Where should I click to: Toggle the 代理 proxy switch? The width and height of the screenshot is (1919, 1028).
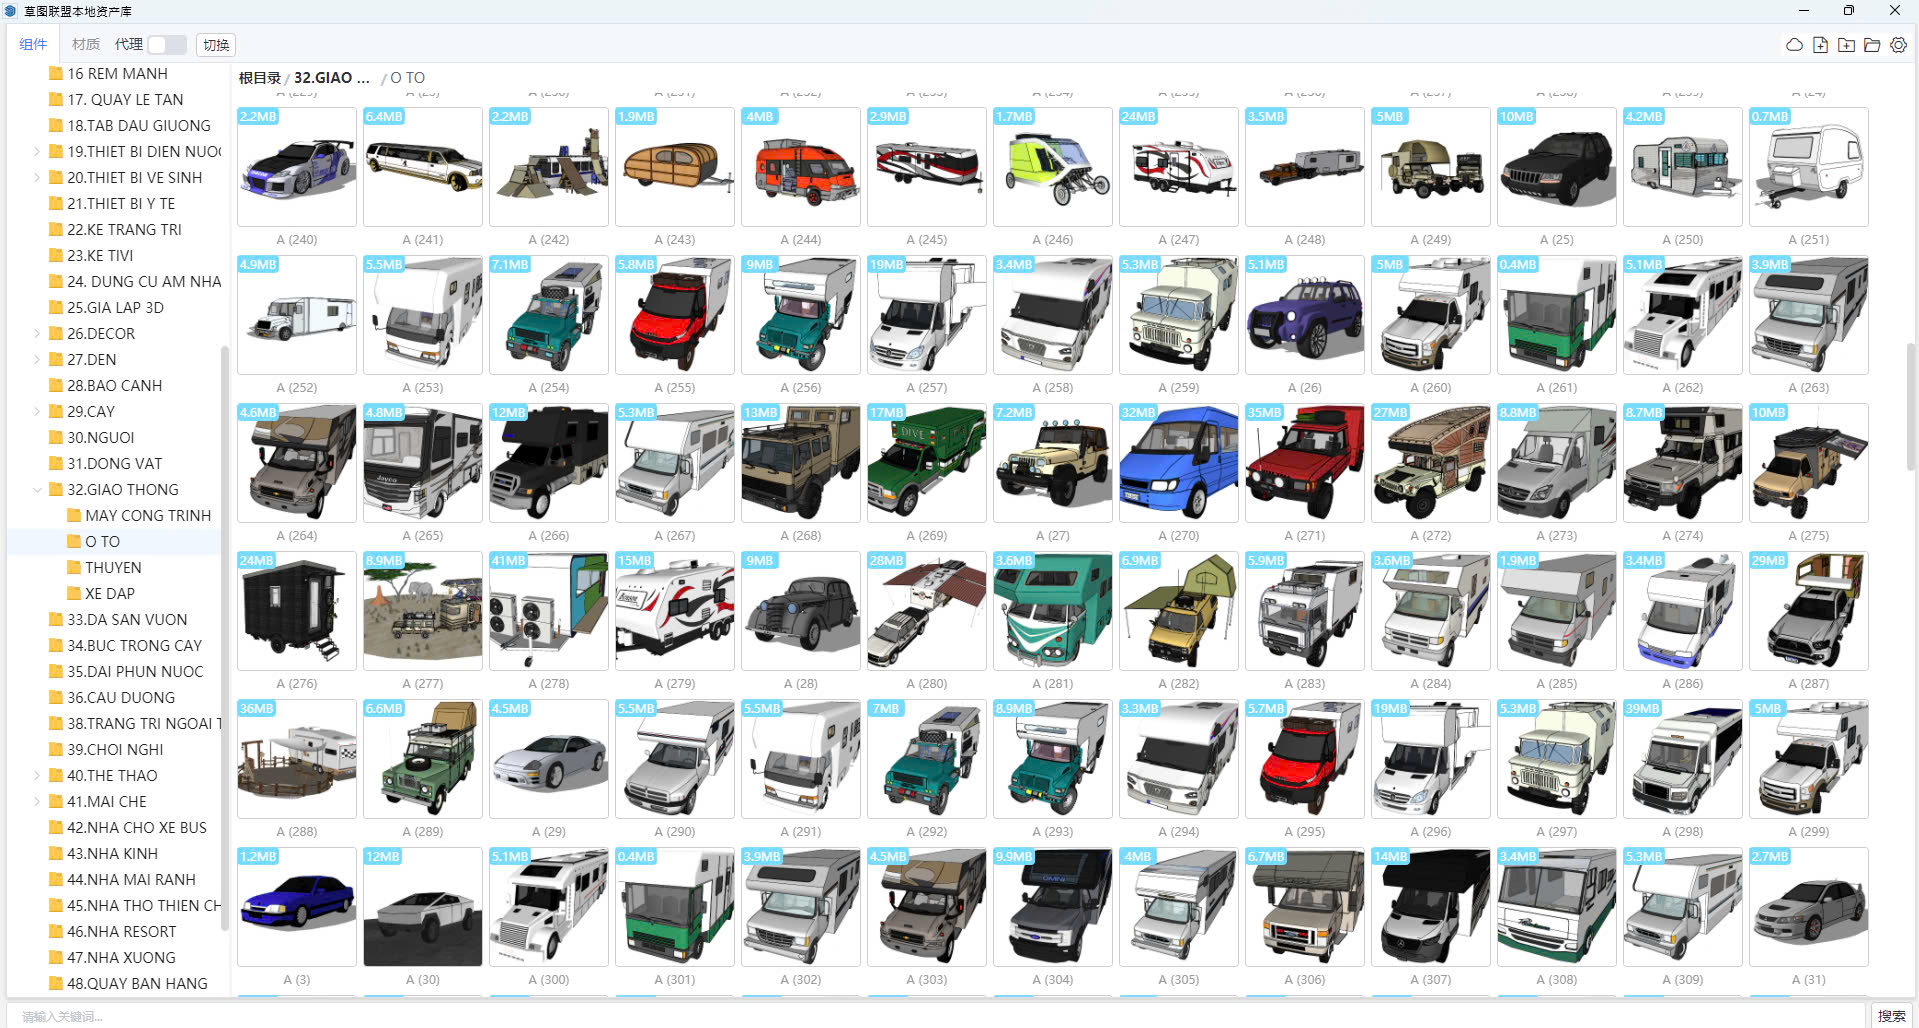pyautogui.click(x=166, y=45)
